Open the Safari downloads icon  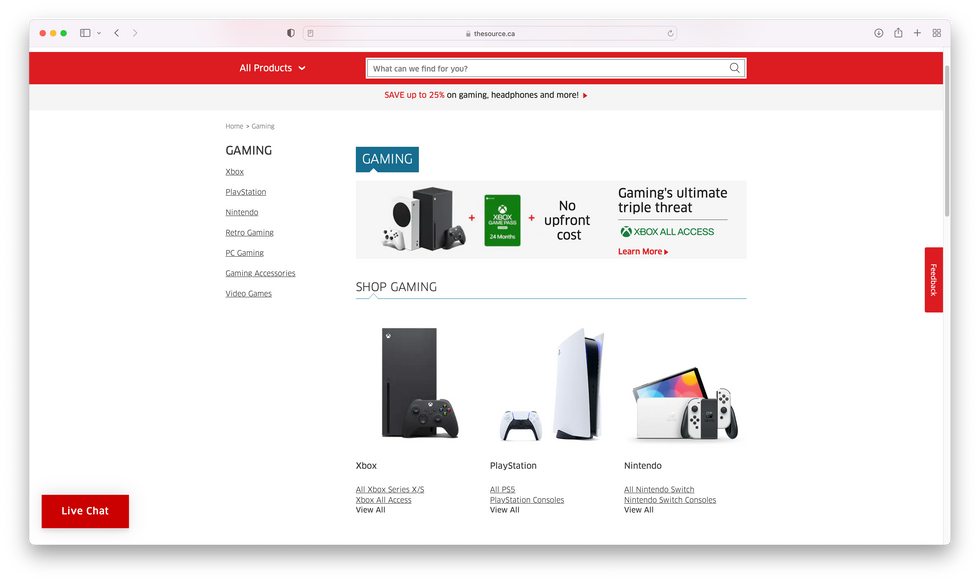(x=878, y=33)
